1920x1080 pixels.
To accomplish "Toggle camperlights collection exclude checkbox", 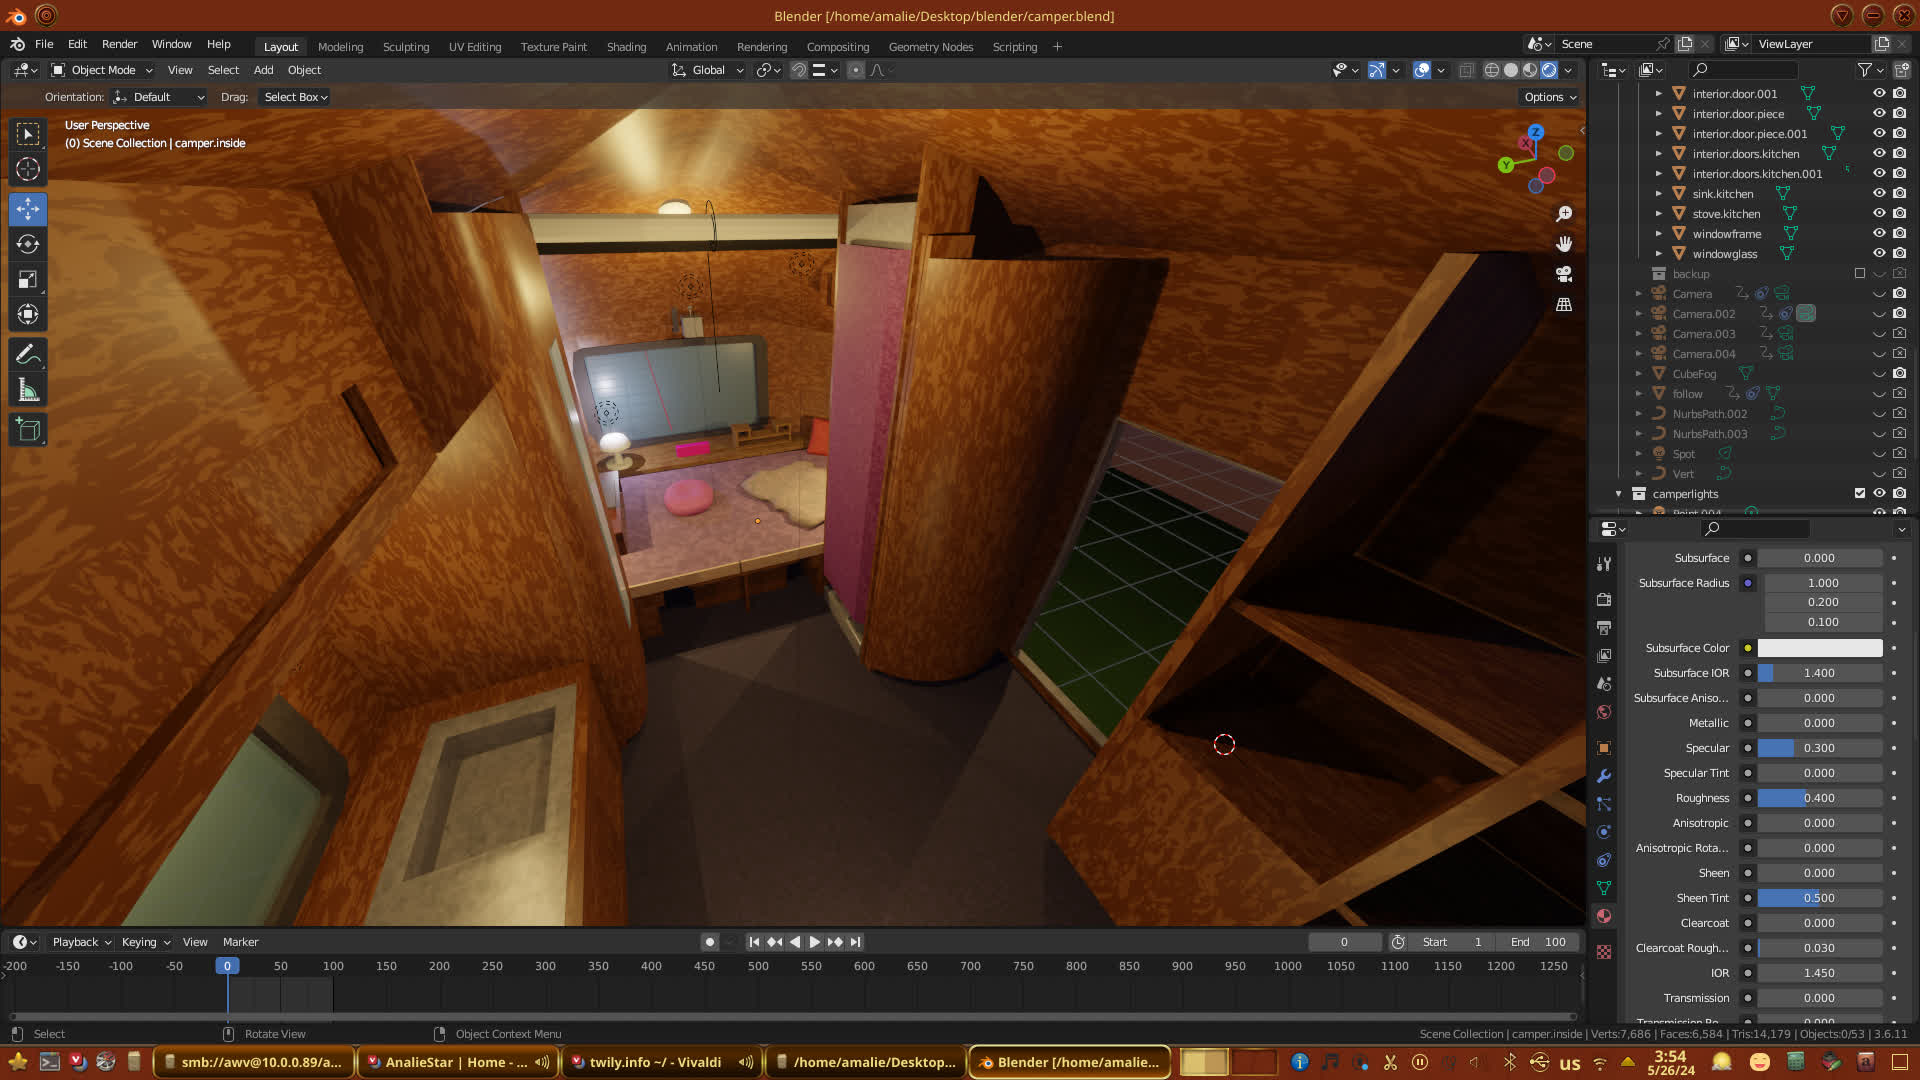I will [1860, 493].
